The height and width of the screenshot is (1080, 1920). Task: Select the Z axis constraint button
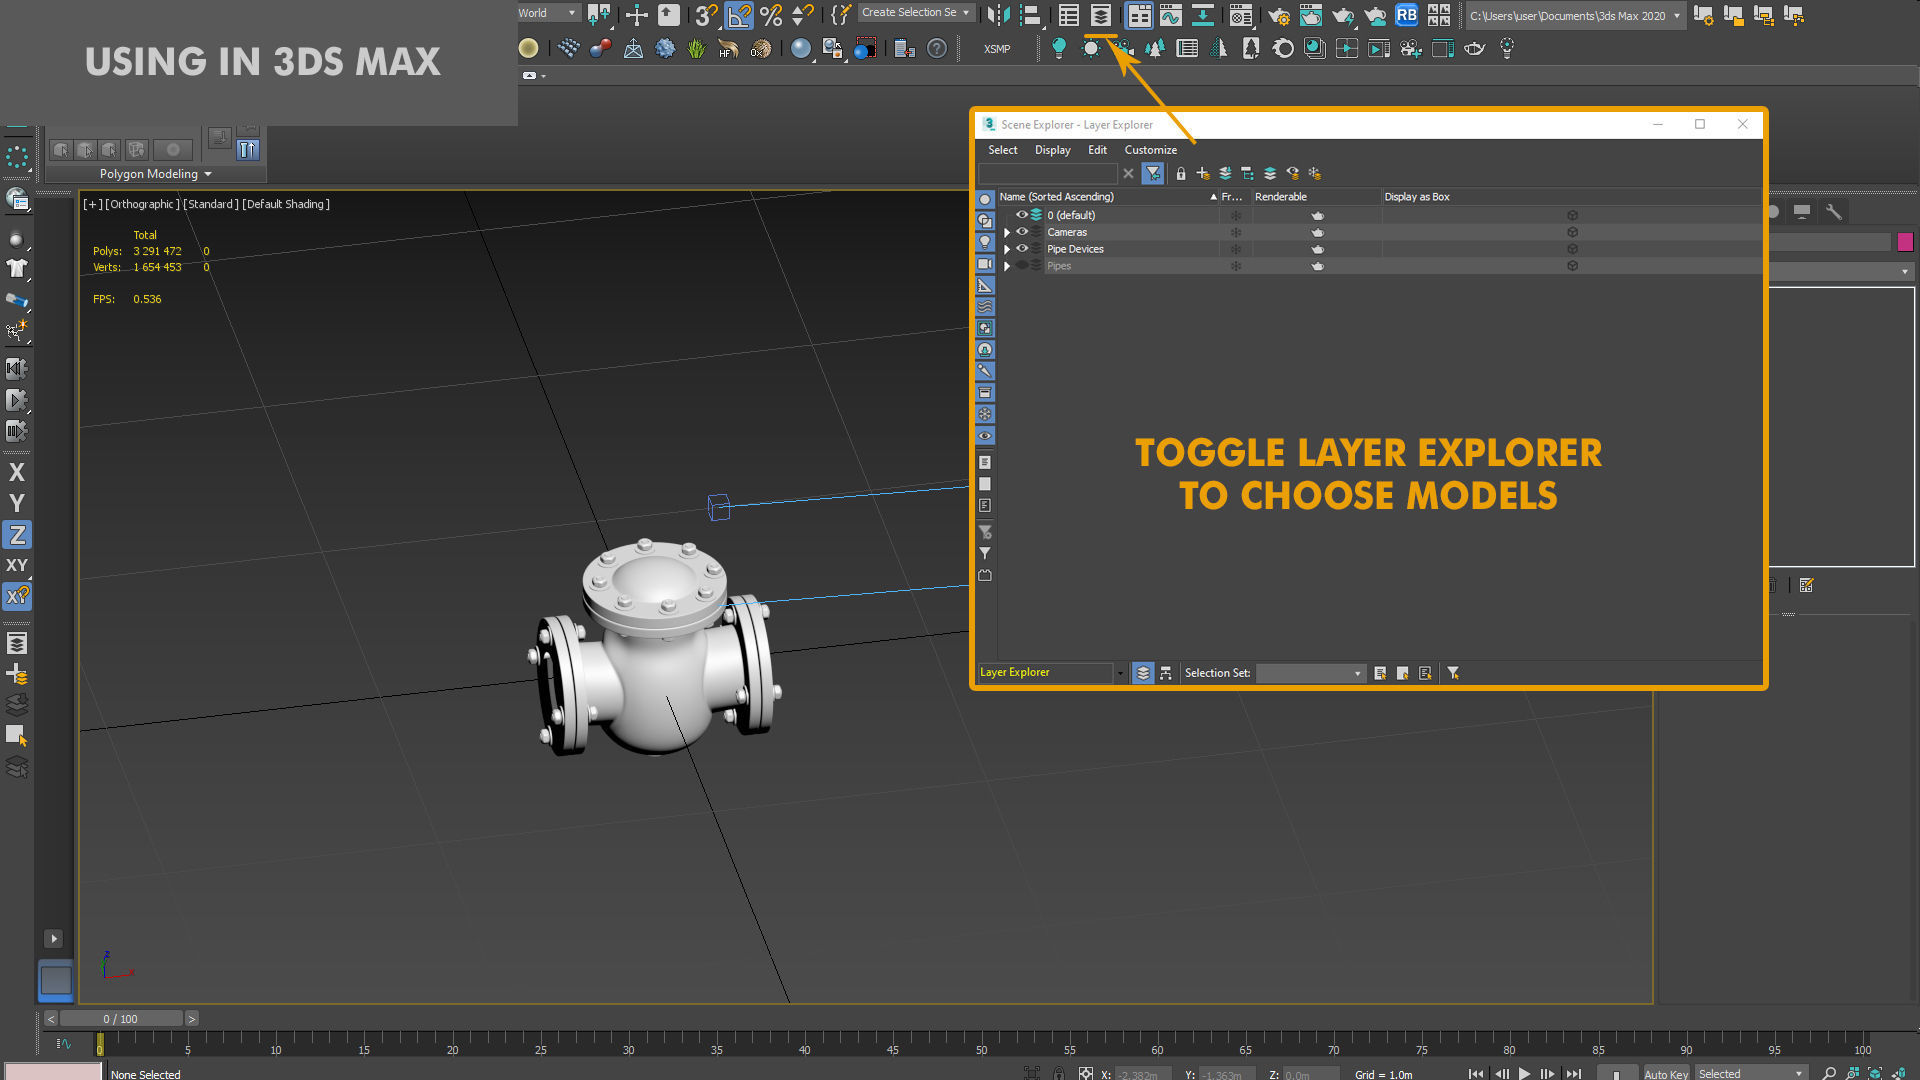pos(17,535)
